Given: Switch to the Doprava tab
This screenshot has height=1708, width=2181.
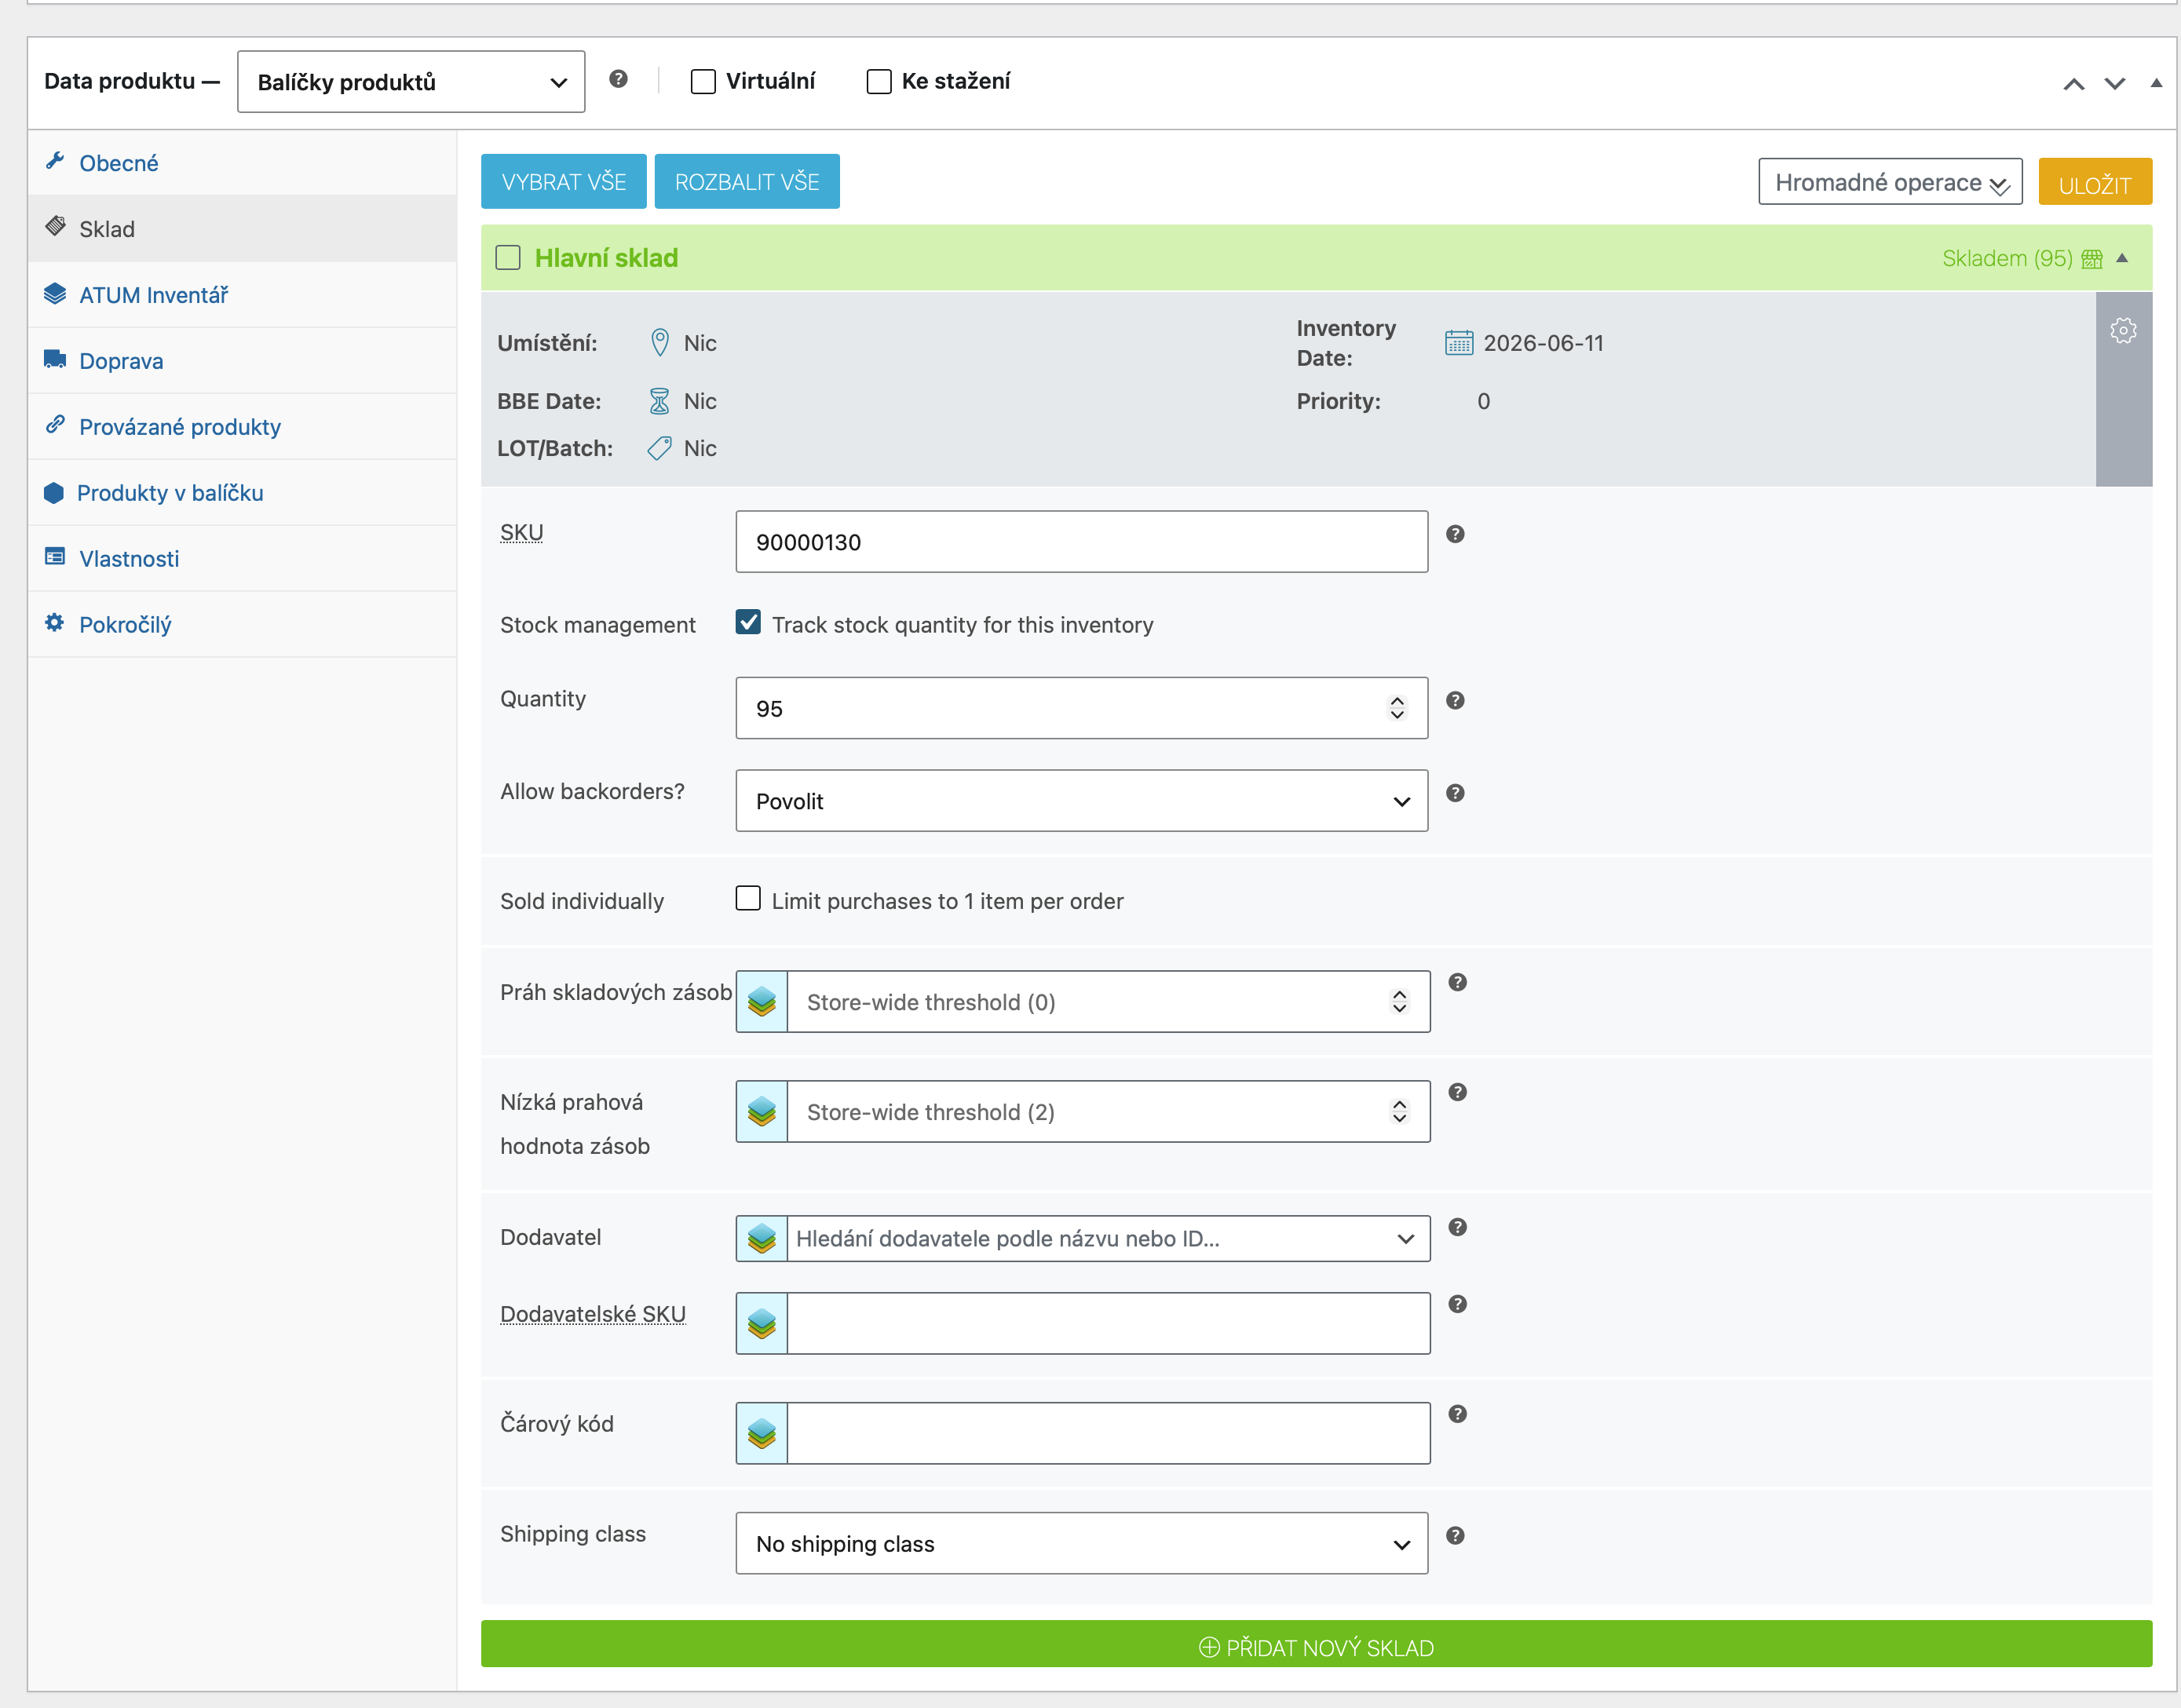Looking at the screenshot, I should coord(242,361).
